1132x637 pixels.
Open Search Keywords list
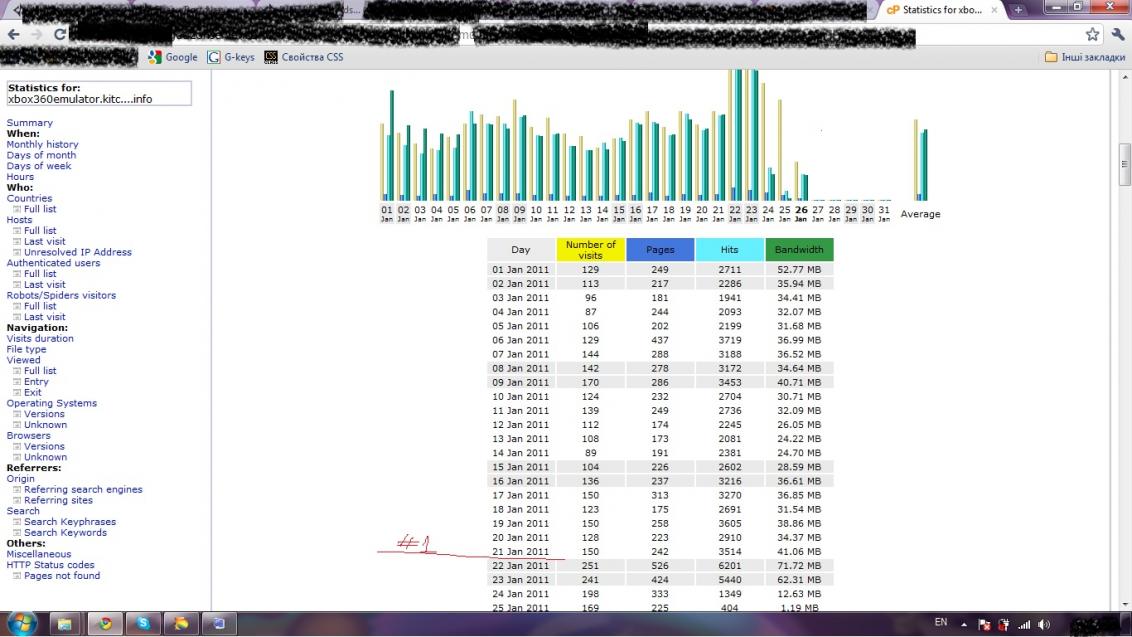click(65, 533)
